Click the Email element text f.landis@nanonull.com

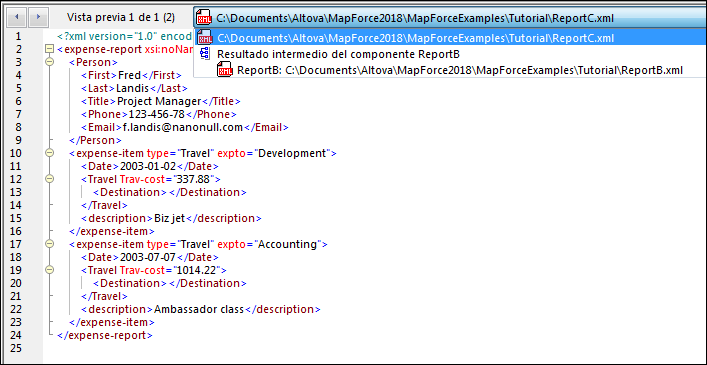coord(183,127)
